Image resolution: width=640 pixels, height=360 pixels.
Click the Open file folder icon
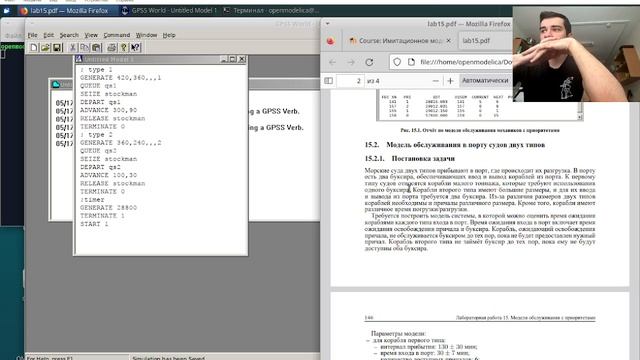coord(45,48)
